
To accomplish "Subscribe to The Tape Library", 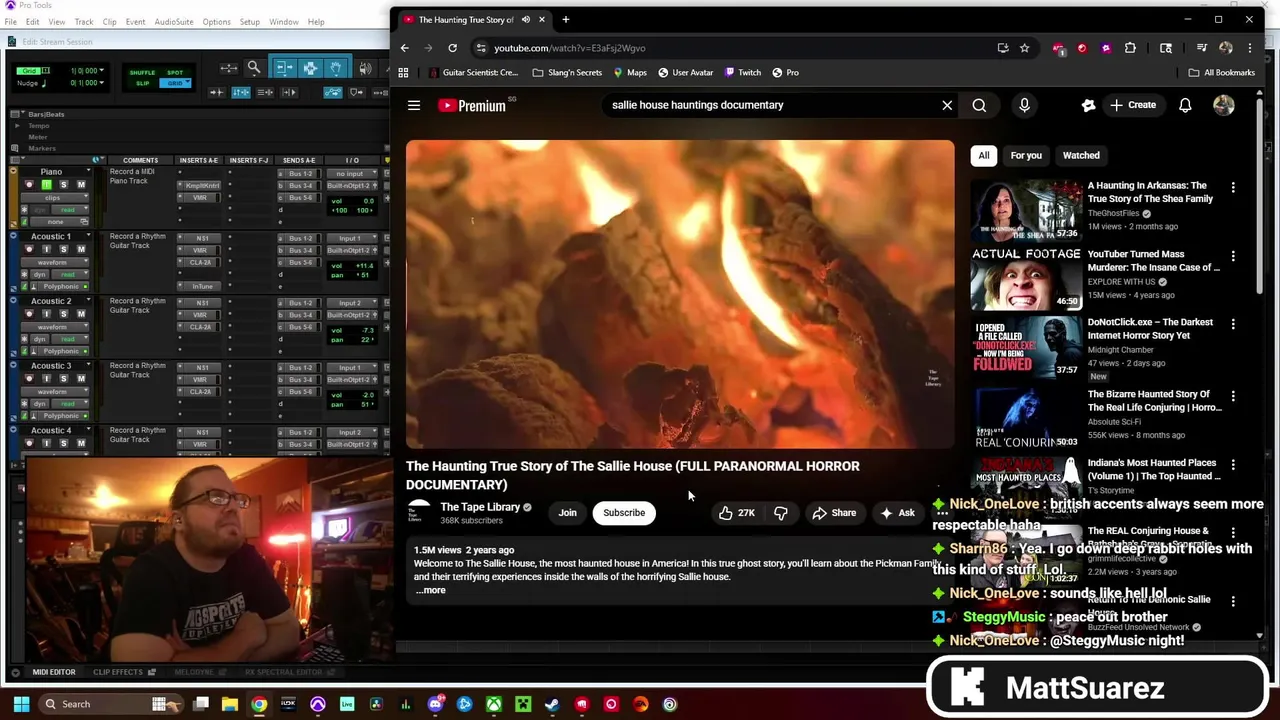I will pos(624,513).
